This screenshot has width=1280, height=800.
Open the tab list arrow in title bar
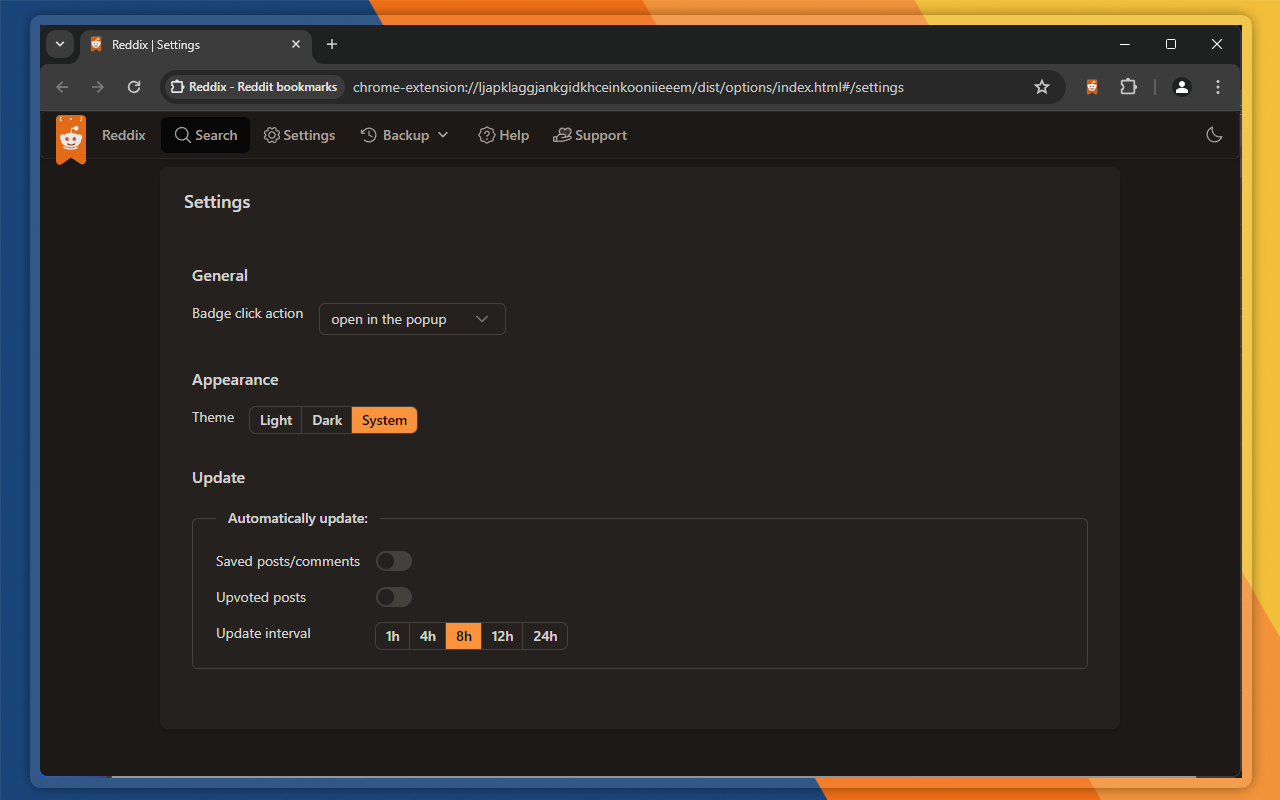point(59,44)
